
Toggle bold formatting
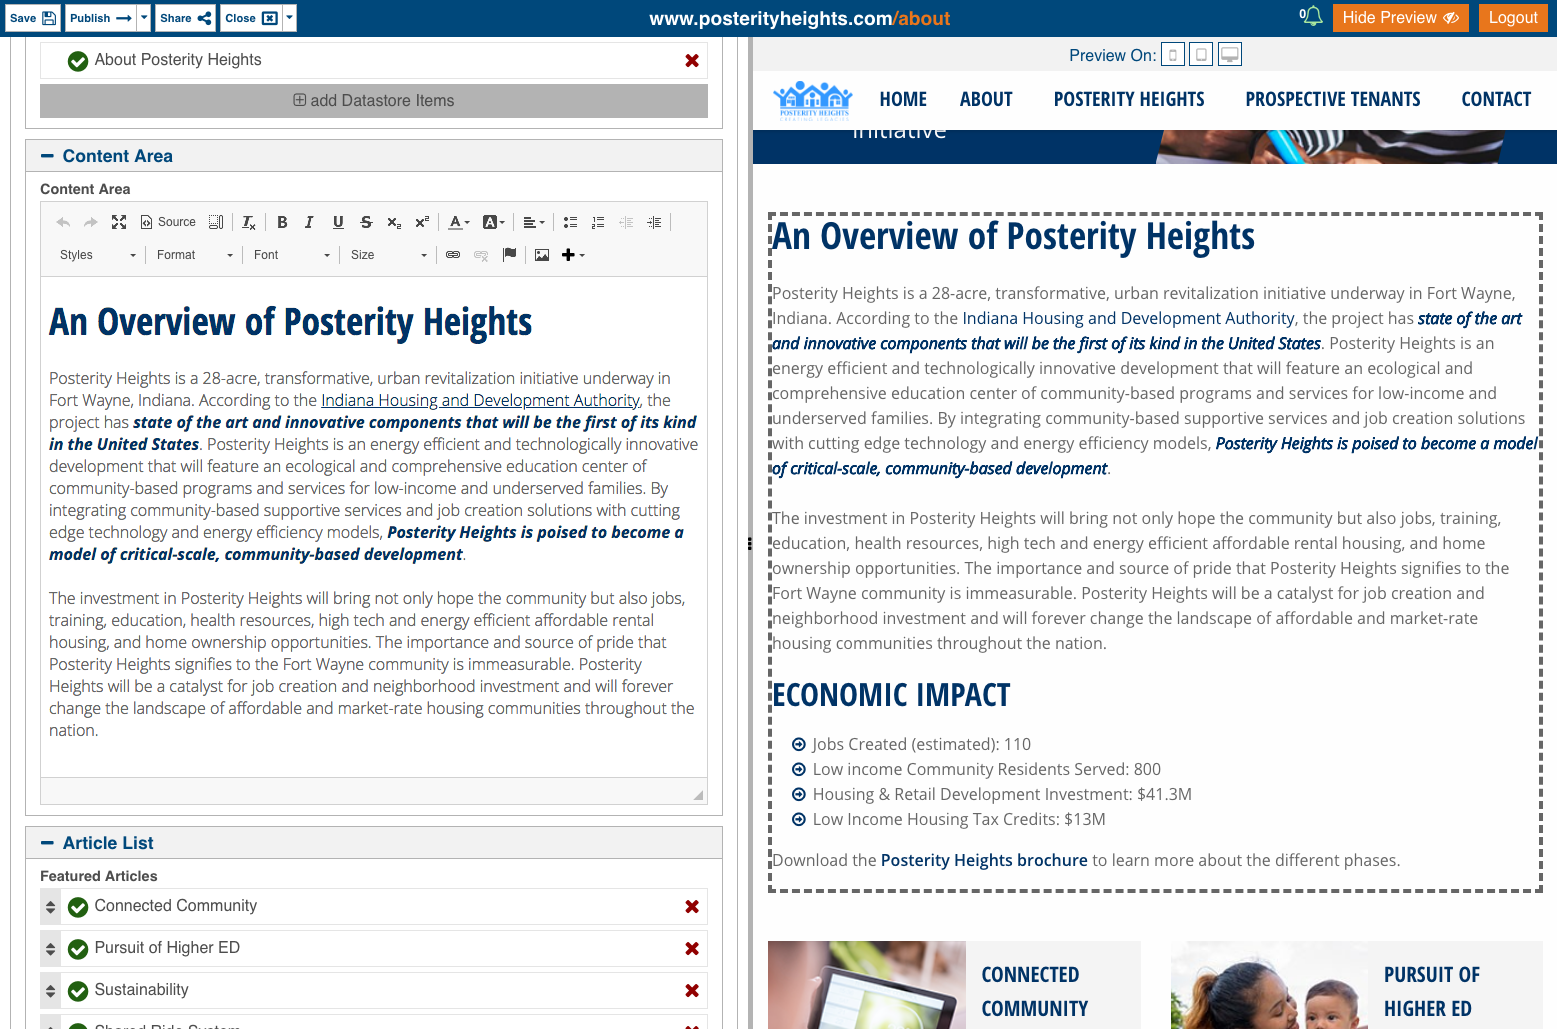(x=282, y=222)
